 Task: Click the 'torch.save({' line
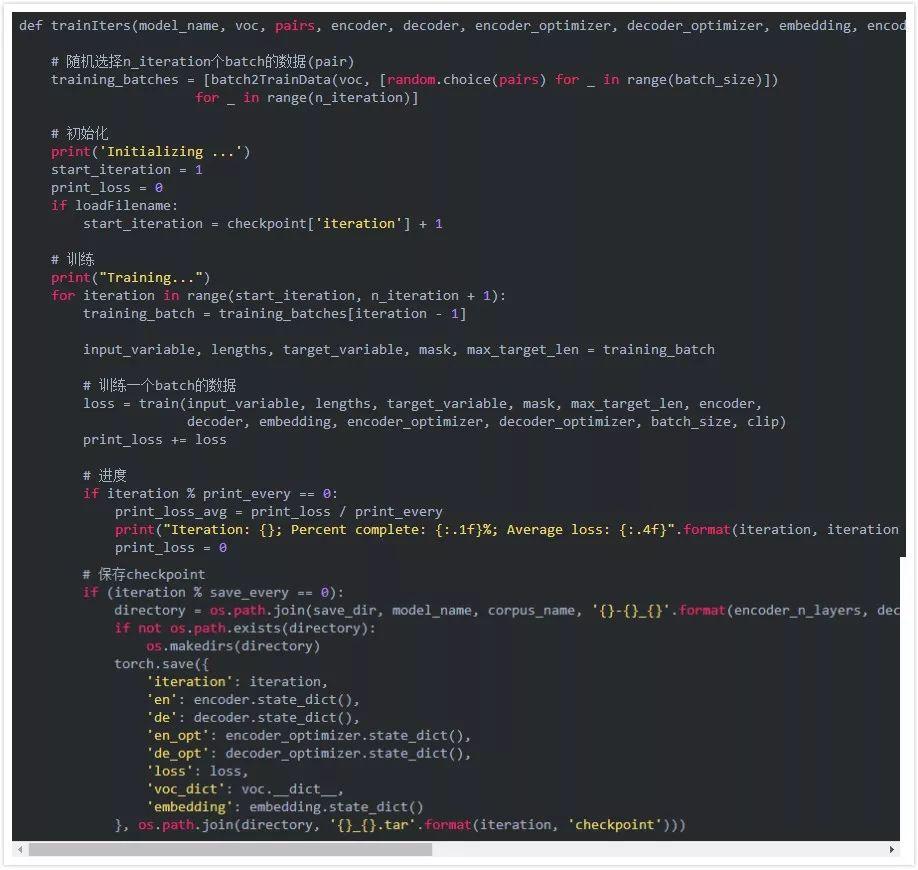click(162, 664)
